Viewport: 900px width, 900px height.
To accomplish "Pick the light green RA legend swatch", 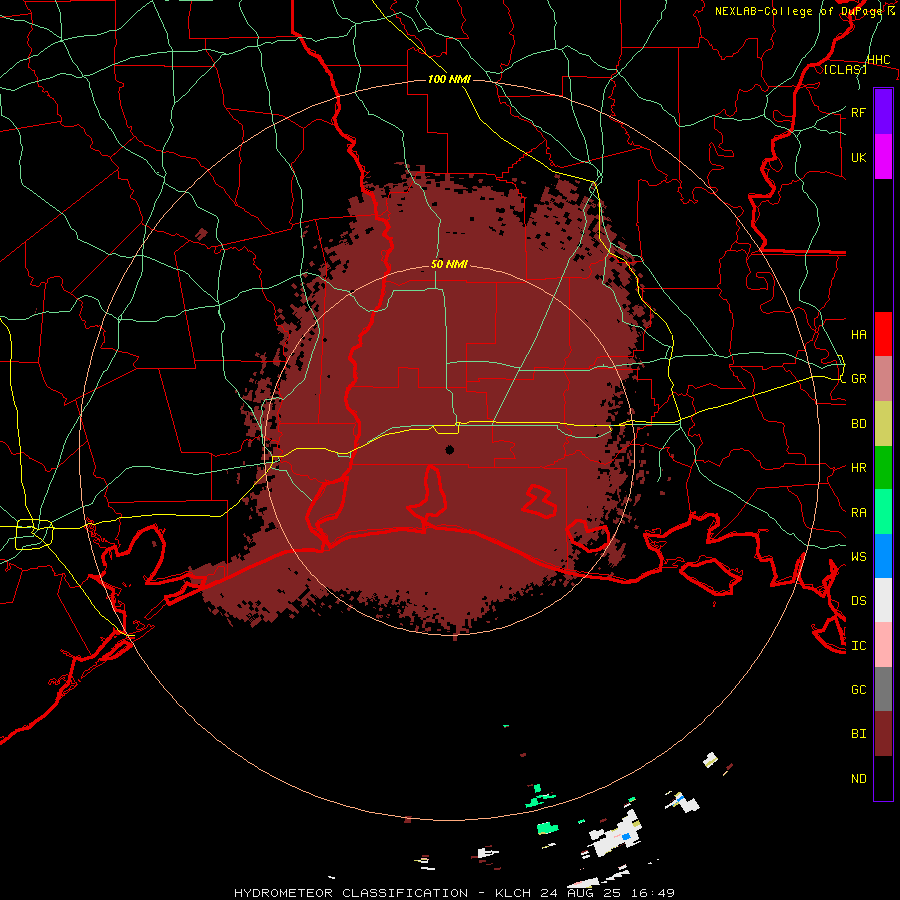I will 883,512.
